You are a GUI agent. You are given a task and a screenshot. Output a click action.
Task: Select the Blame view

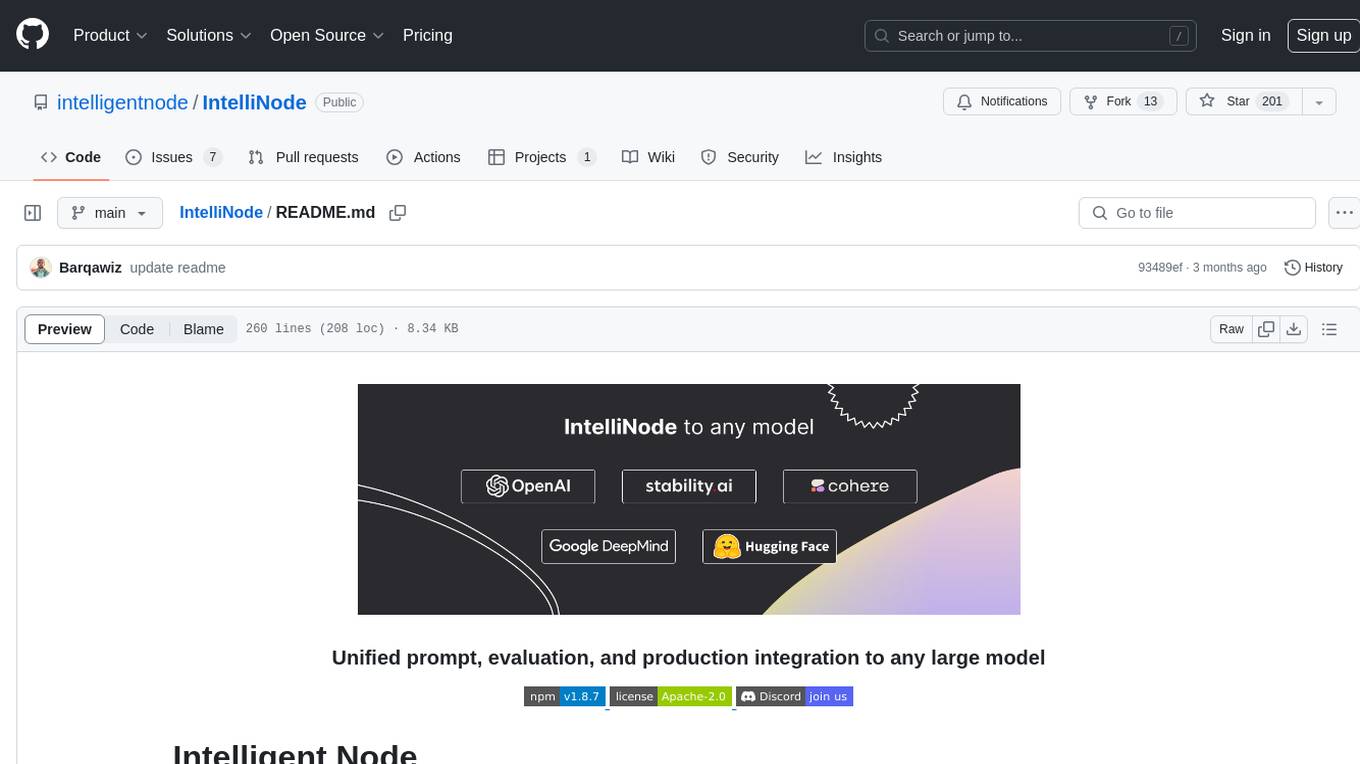pyautogui.click(x=203, y=329)
